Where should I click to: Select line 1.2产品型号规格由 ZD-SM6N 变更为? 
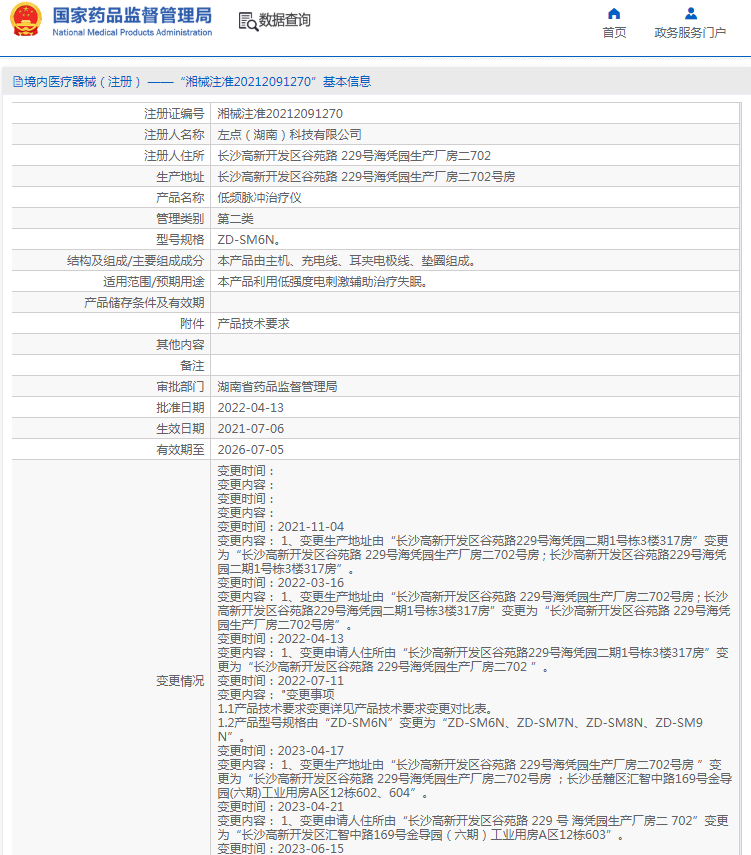[x=460, y=730]
